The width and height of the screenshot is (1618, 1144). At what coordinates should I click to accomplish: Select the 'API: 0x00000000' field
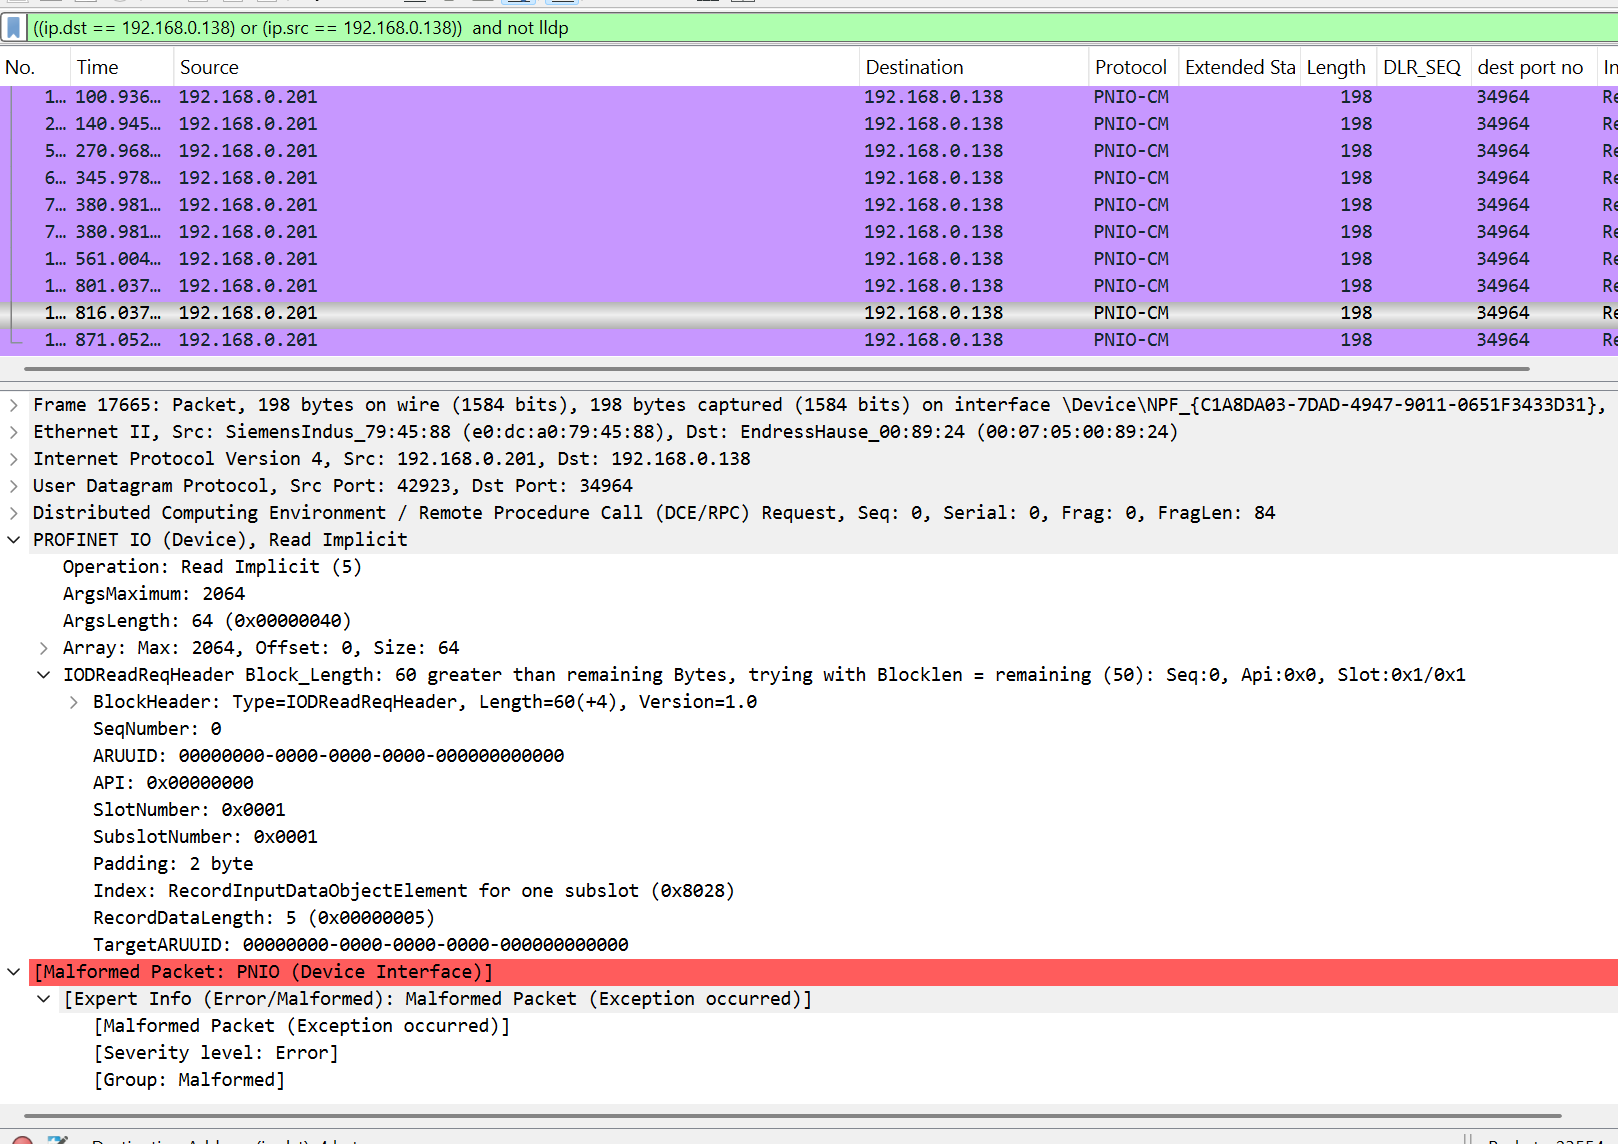click(x=173, y=783)
